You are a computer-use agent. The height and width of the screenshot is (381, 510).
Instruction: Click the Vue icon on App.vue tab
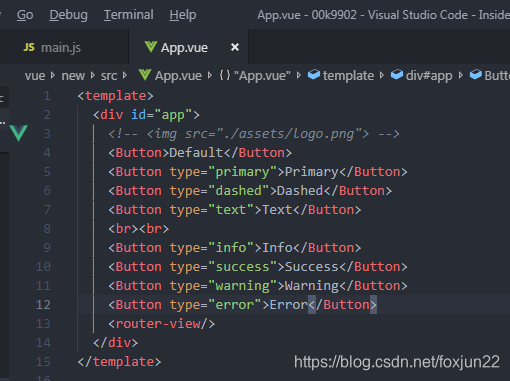[x=151, y=47]
